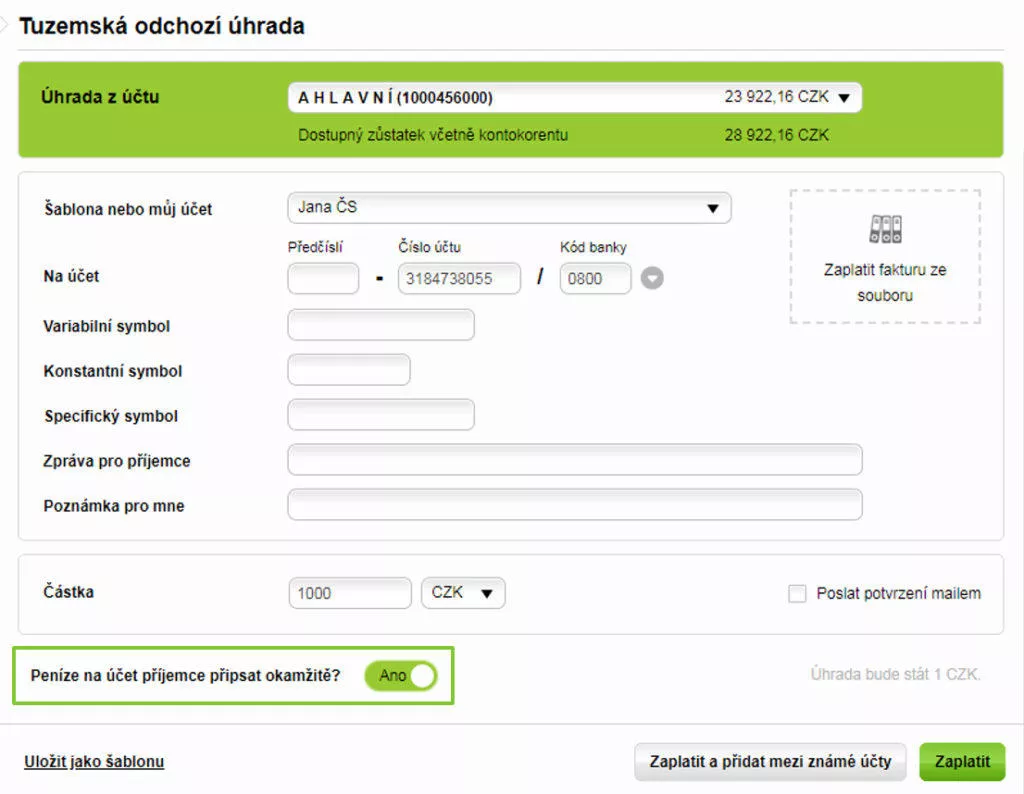Open the source account A HLAVNÍ dropdown
Image resolution: width=1024 pixels, height=794 pixels.
click(574, 98)
